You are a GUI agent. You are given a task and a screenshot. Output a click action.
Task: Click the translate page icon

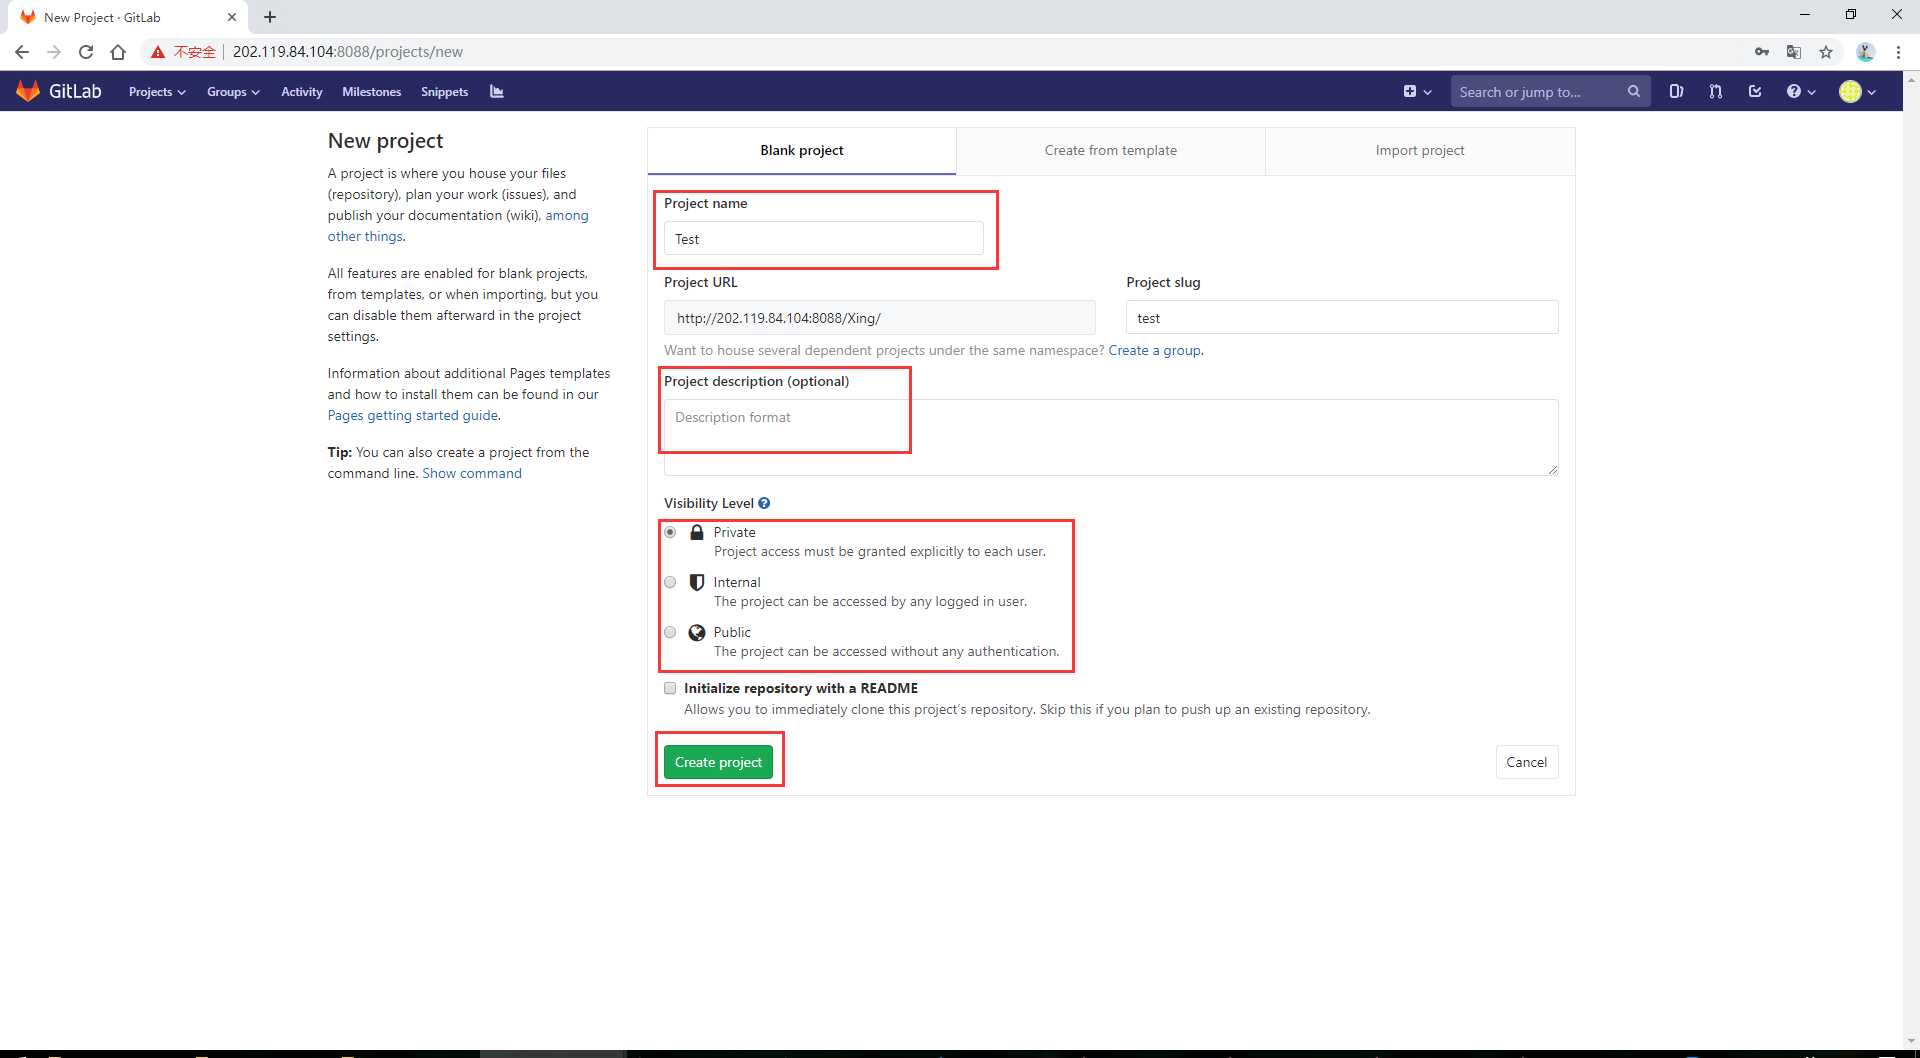point(1794,52)
